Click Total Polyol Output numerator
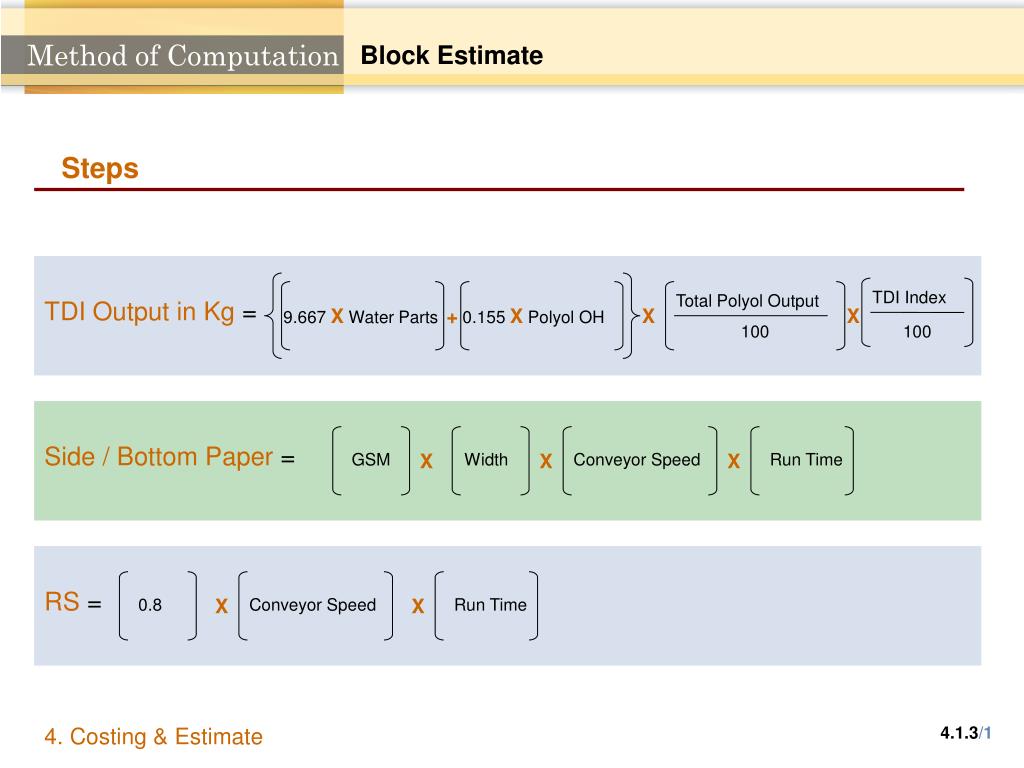Image resolution: width=1024 pixels, height=768 pixels. click(x=747, y=301)
